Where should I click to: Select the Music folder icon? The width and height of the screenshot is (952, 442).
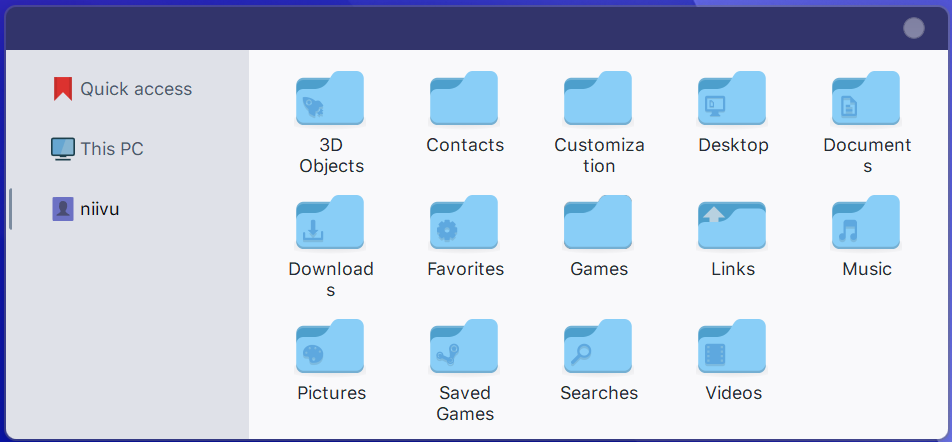866,223
